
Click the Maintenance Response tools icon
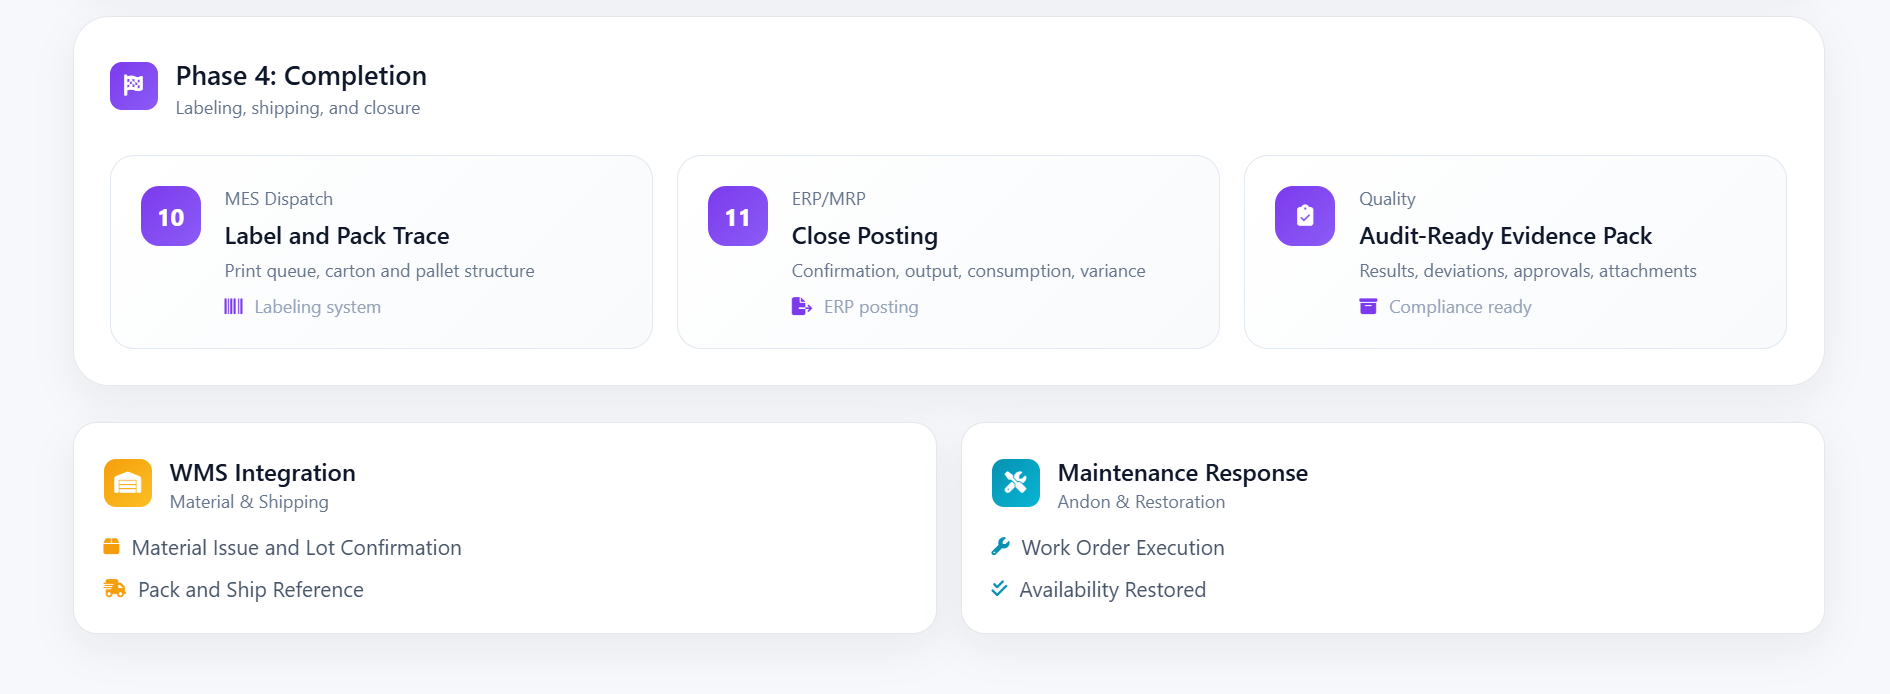1016,483
